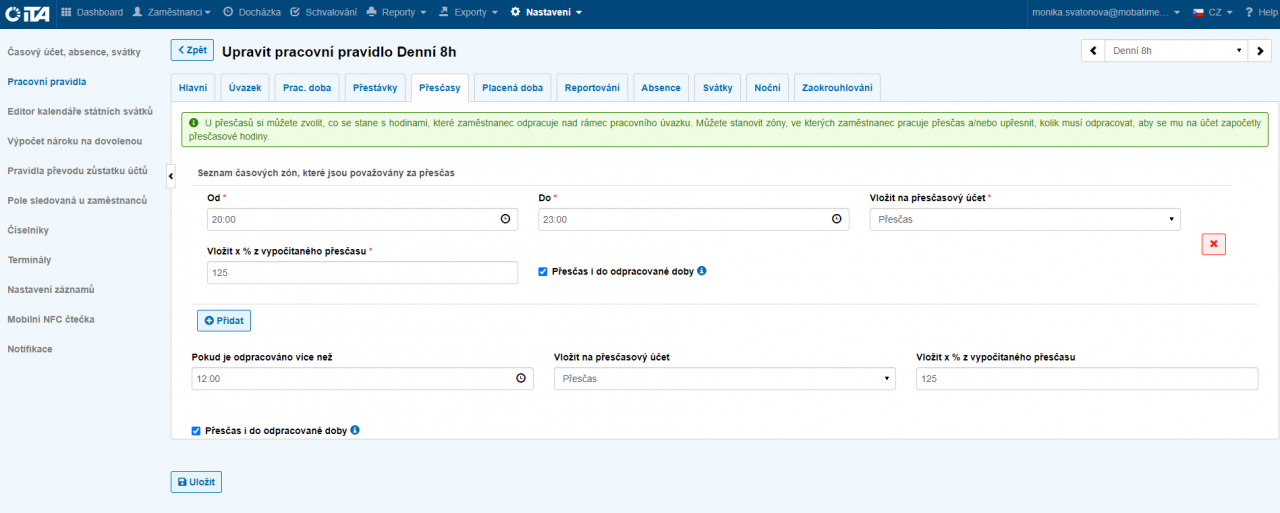Click info icon beside first Přesčas checkbox
Screen dimensions: 1280x513
point(702,271)
